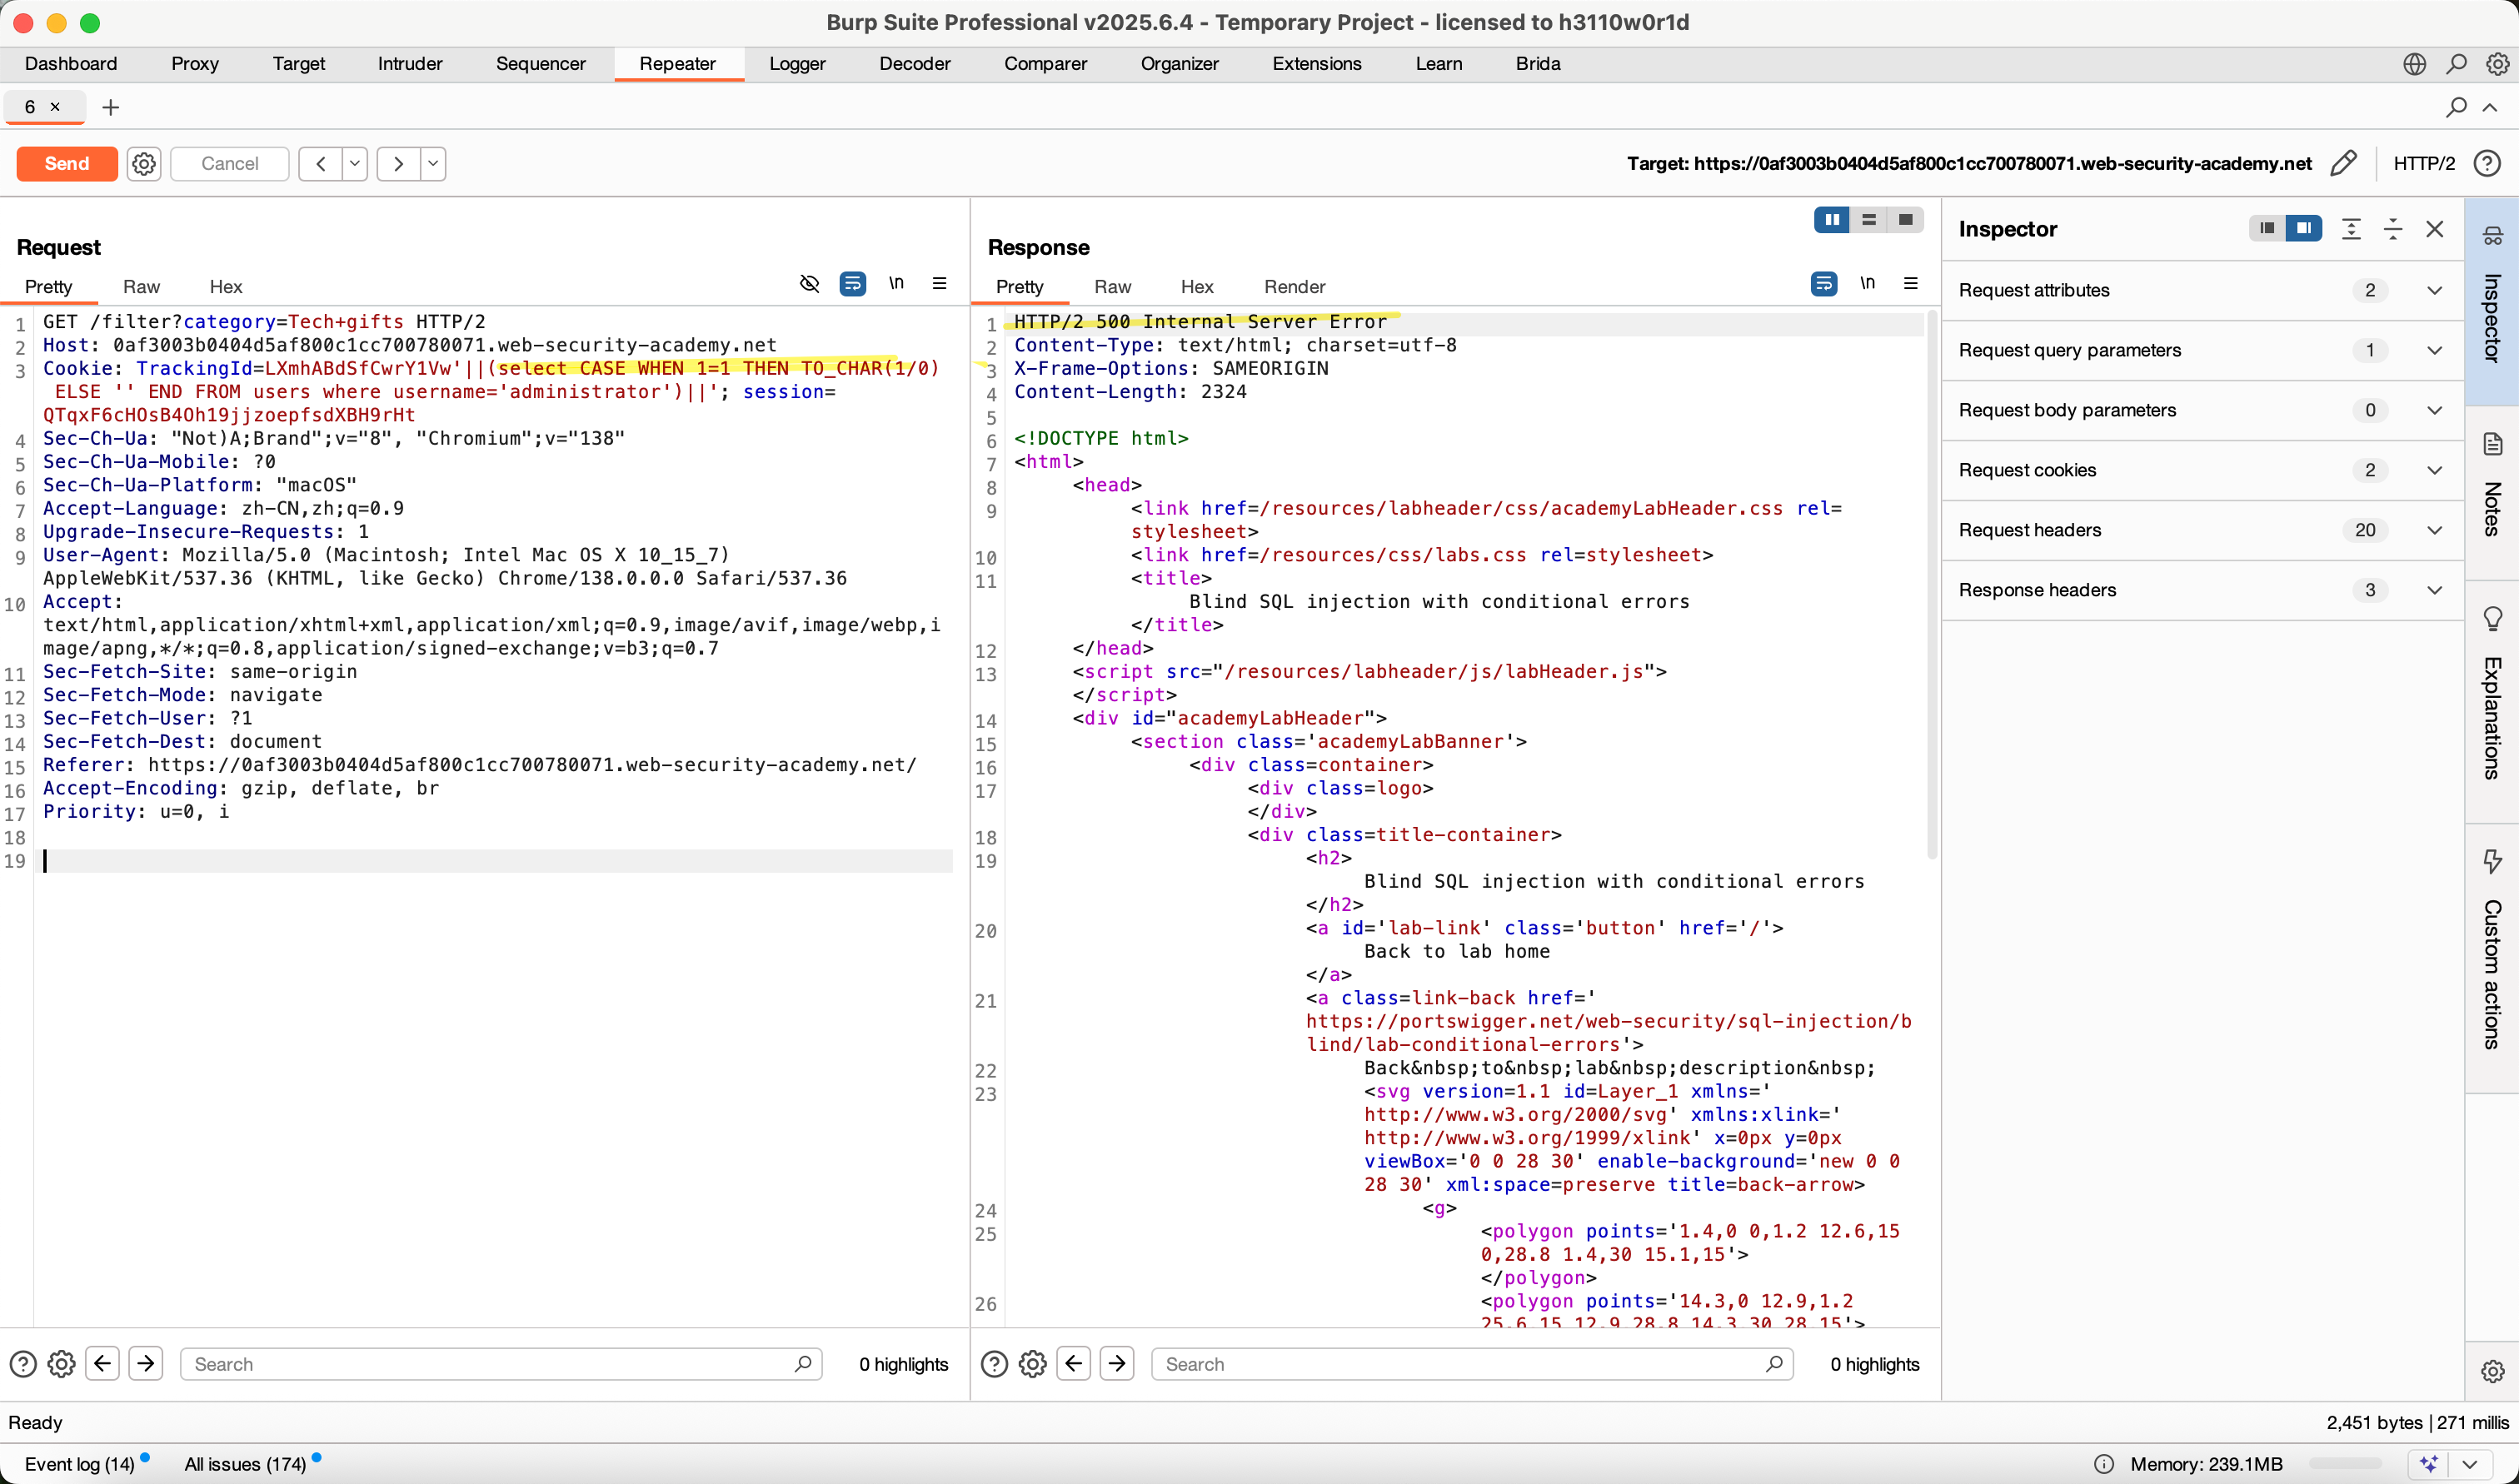Jump to next Response search match
2519x1484 pixels.
pos(1117,1364)
